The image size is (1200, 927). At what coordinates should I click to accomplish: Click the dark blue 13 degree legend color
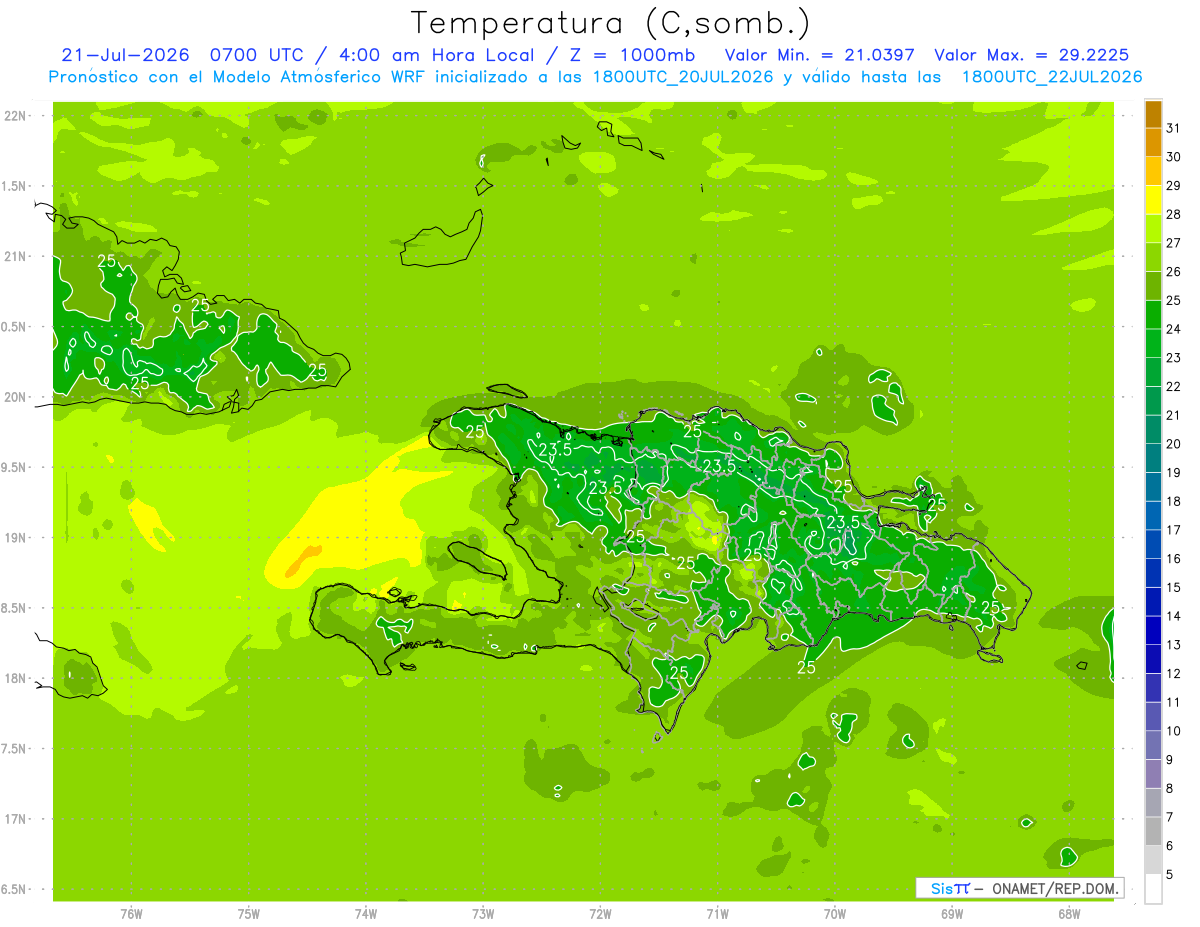1153,630
